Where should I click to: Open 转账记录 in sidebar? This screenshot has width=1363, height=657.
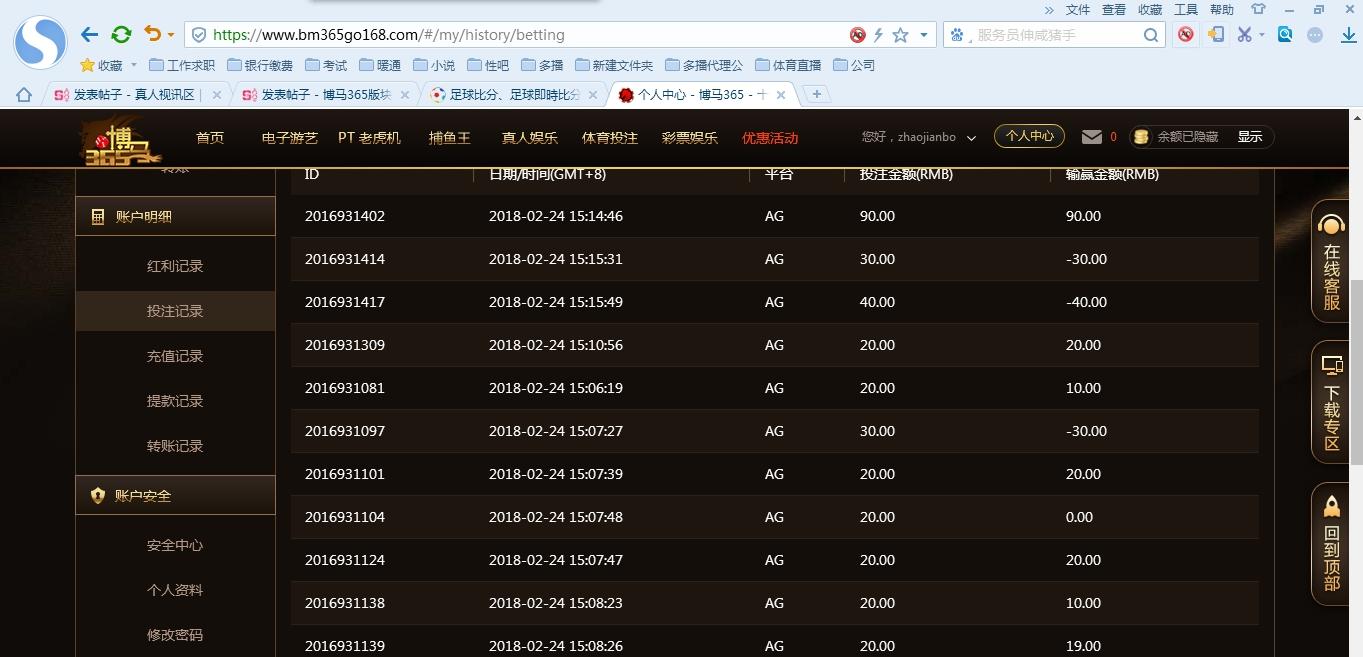pyautogui.click(x=175, y=446)
